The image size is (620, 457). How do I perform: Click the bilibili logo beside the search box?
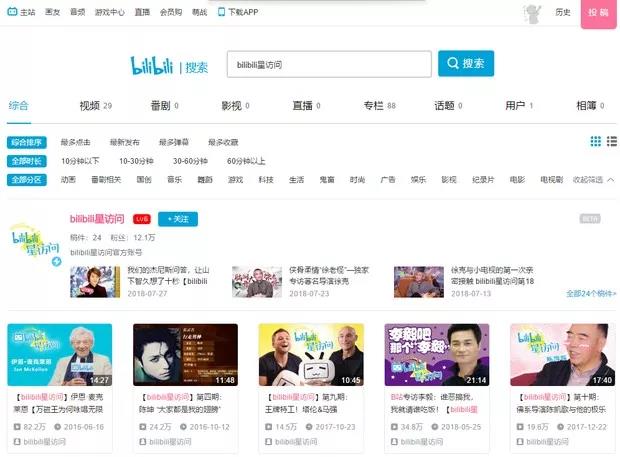pyautogui.click(x=153, y=65)
